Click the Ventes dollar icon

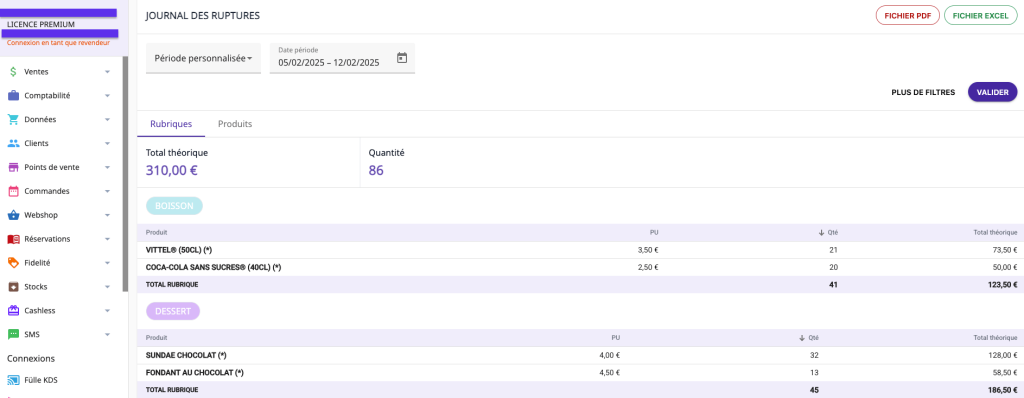(13, 72)
